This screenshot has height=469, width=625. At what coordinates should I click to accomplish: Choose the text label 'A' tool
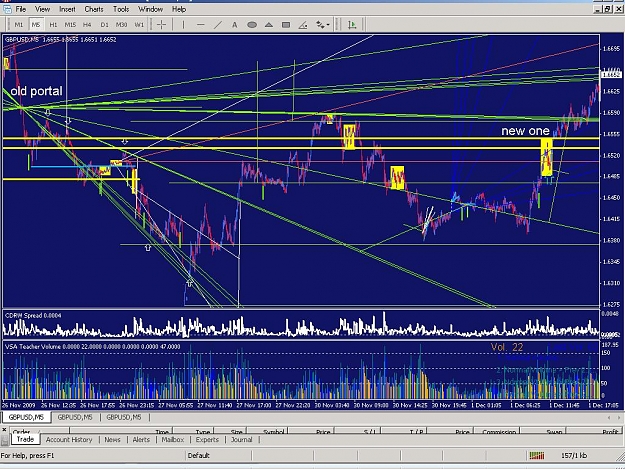(x=234, y=25)
